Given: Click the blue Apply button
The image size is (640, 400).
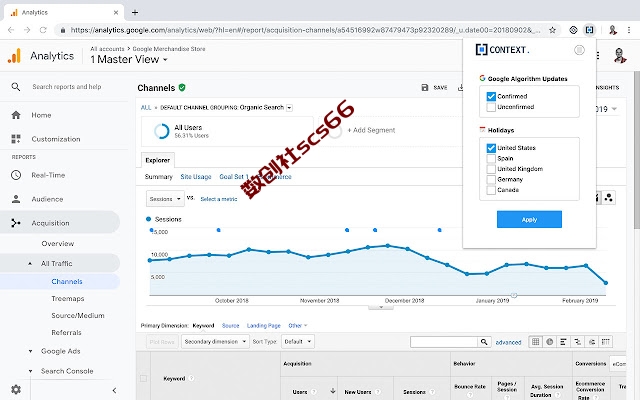Looking at the screenshot, I should (529, 220).
